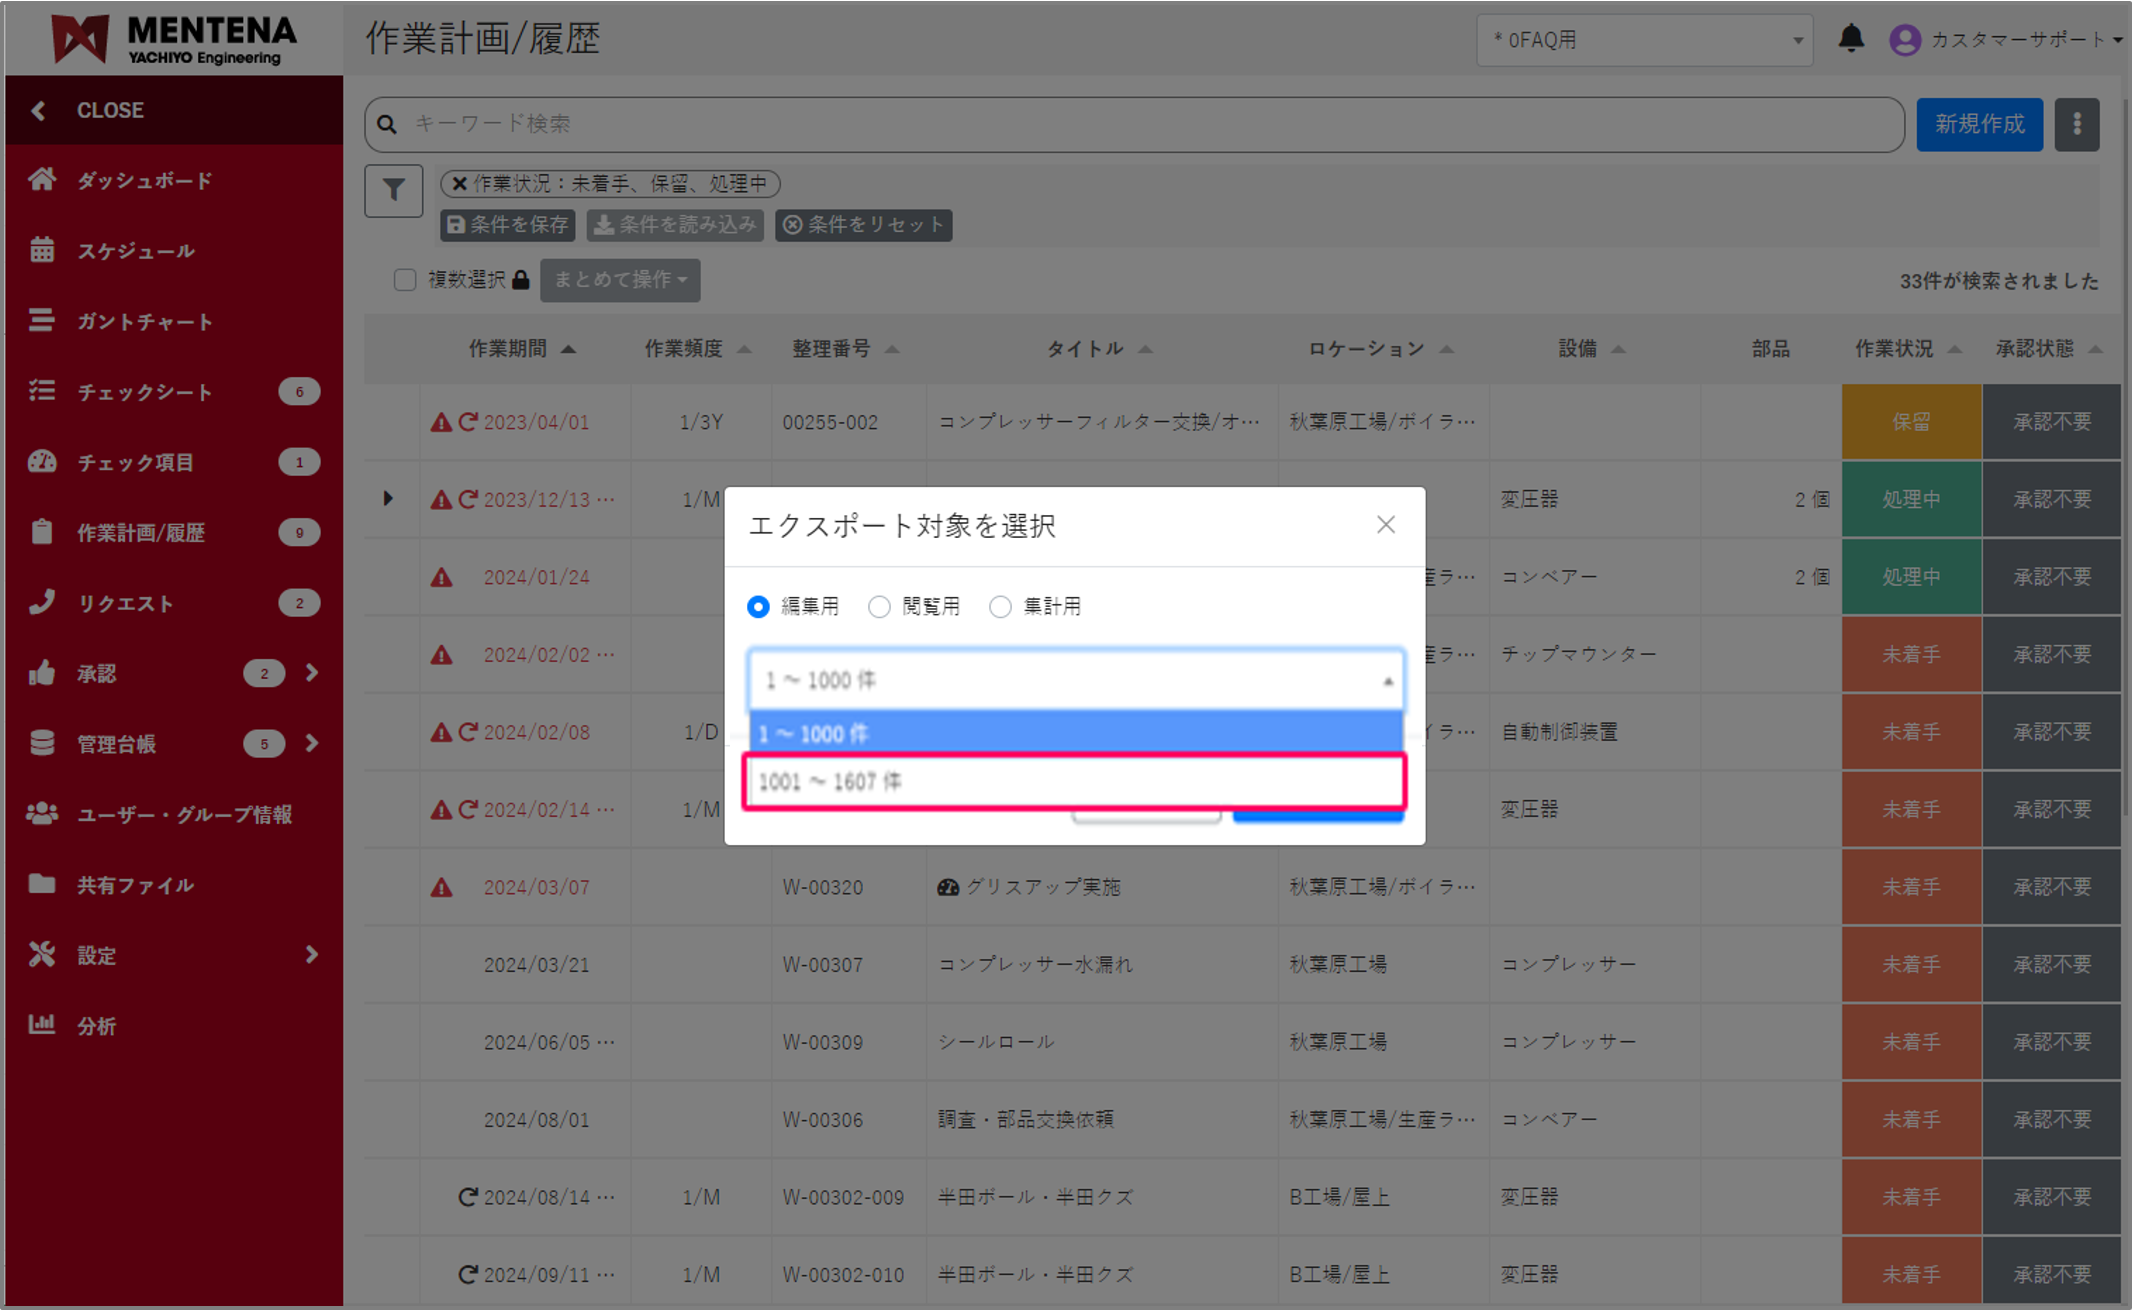Open the 分析 chart icon

point(42,1025)
